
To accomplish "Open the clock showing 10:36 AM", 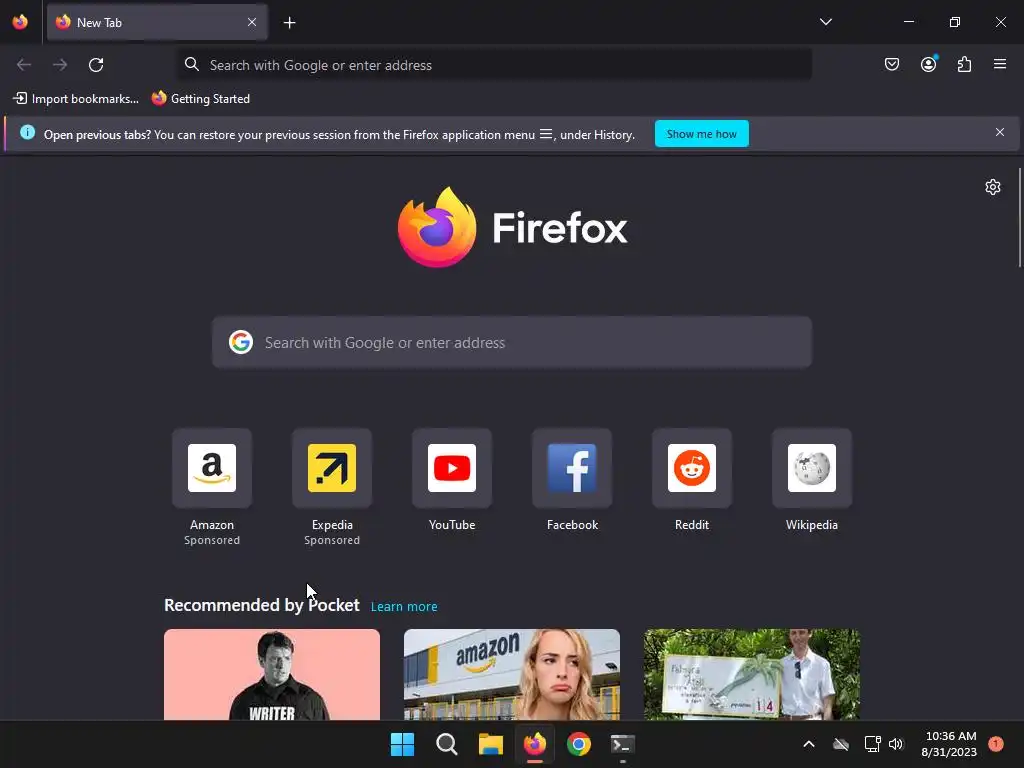I will (x=949, y=744).
